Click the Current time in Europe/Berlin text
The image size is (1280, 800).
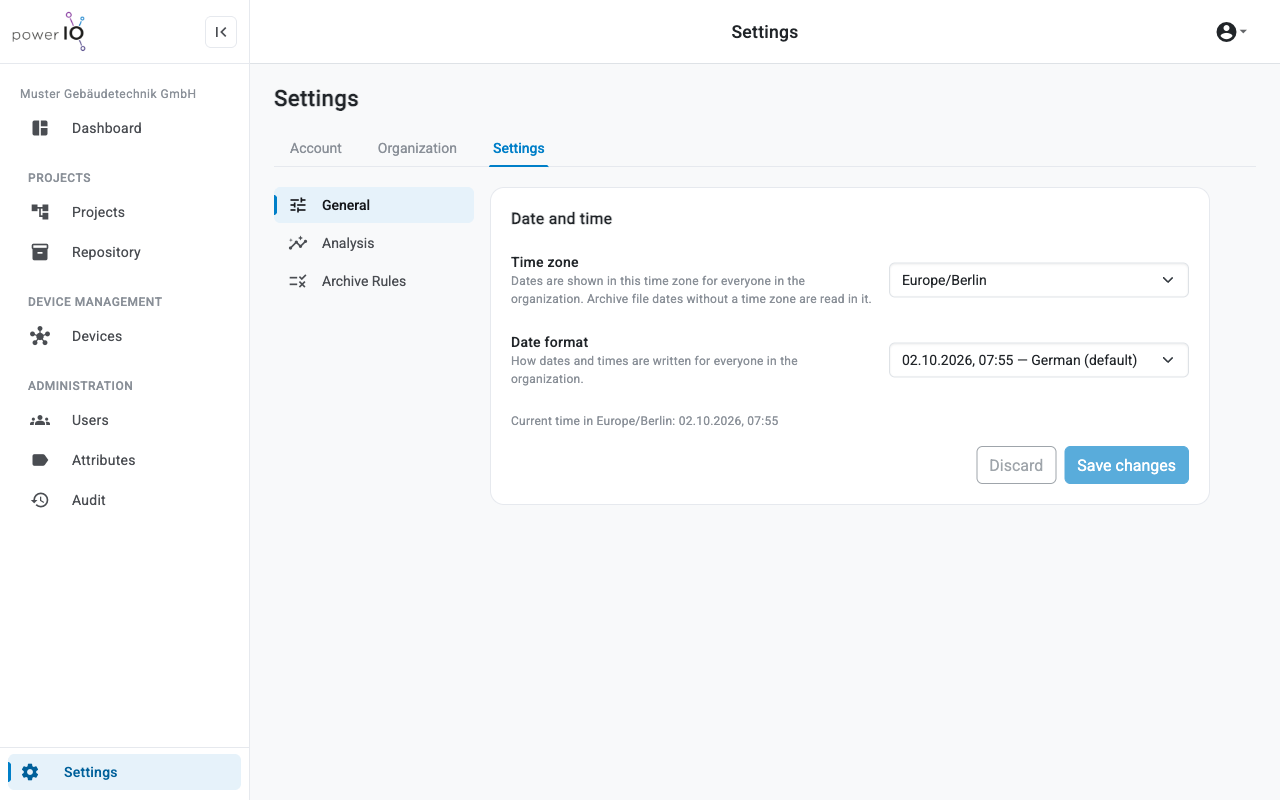click(x=645, y=421)
